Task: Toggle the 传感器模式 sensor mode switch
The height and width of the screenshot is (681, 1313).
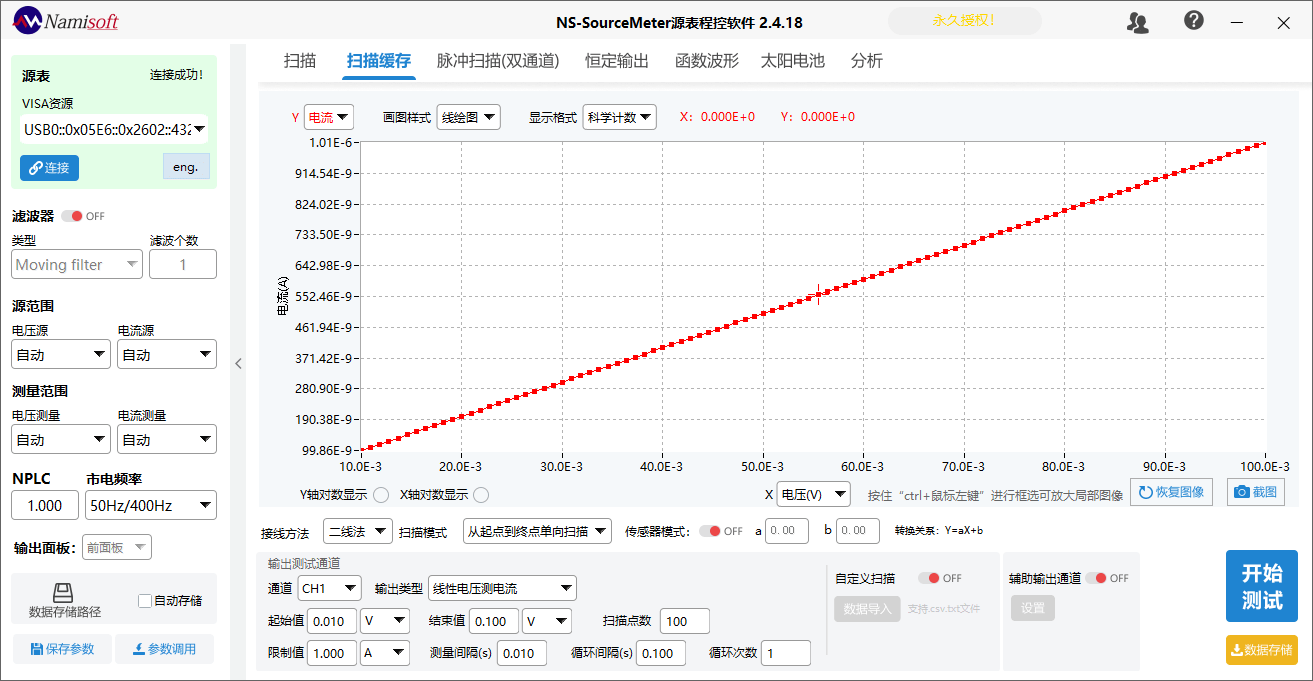Action: [x=710, y=531]
